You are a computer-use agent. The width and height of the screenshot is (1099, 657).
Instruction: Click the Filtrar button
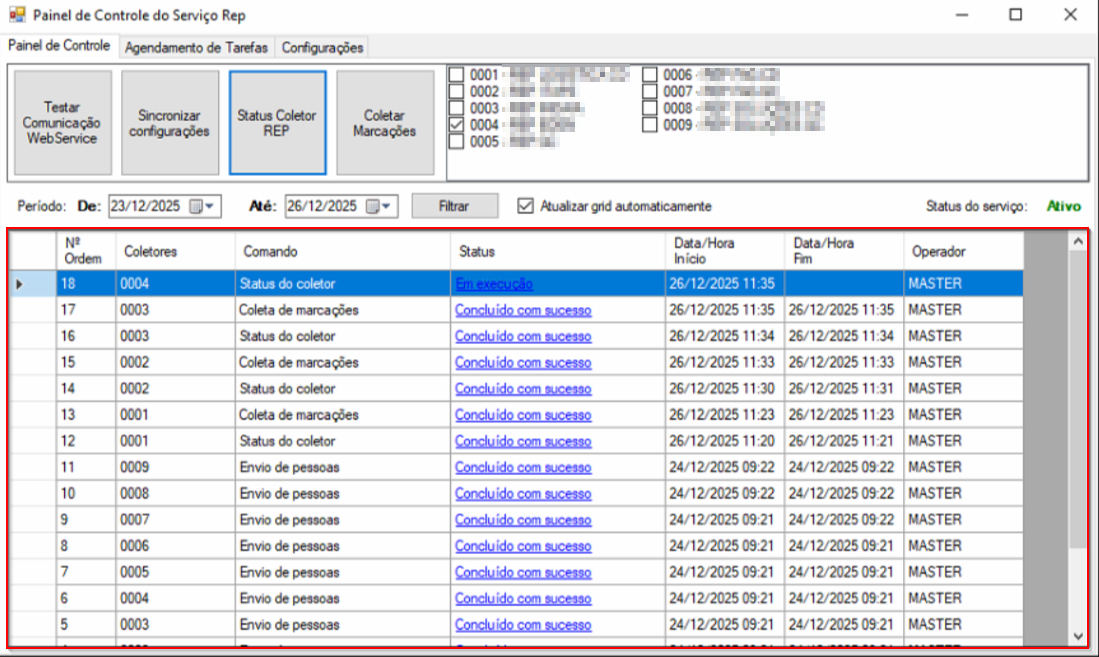454,206
